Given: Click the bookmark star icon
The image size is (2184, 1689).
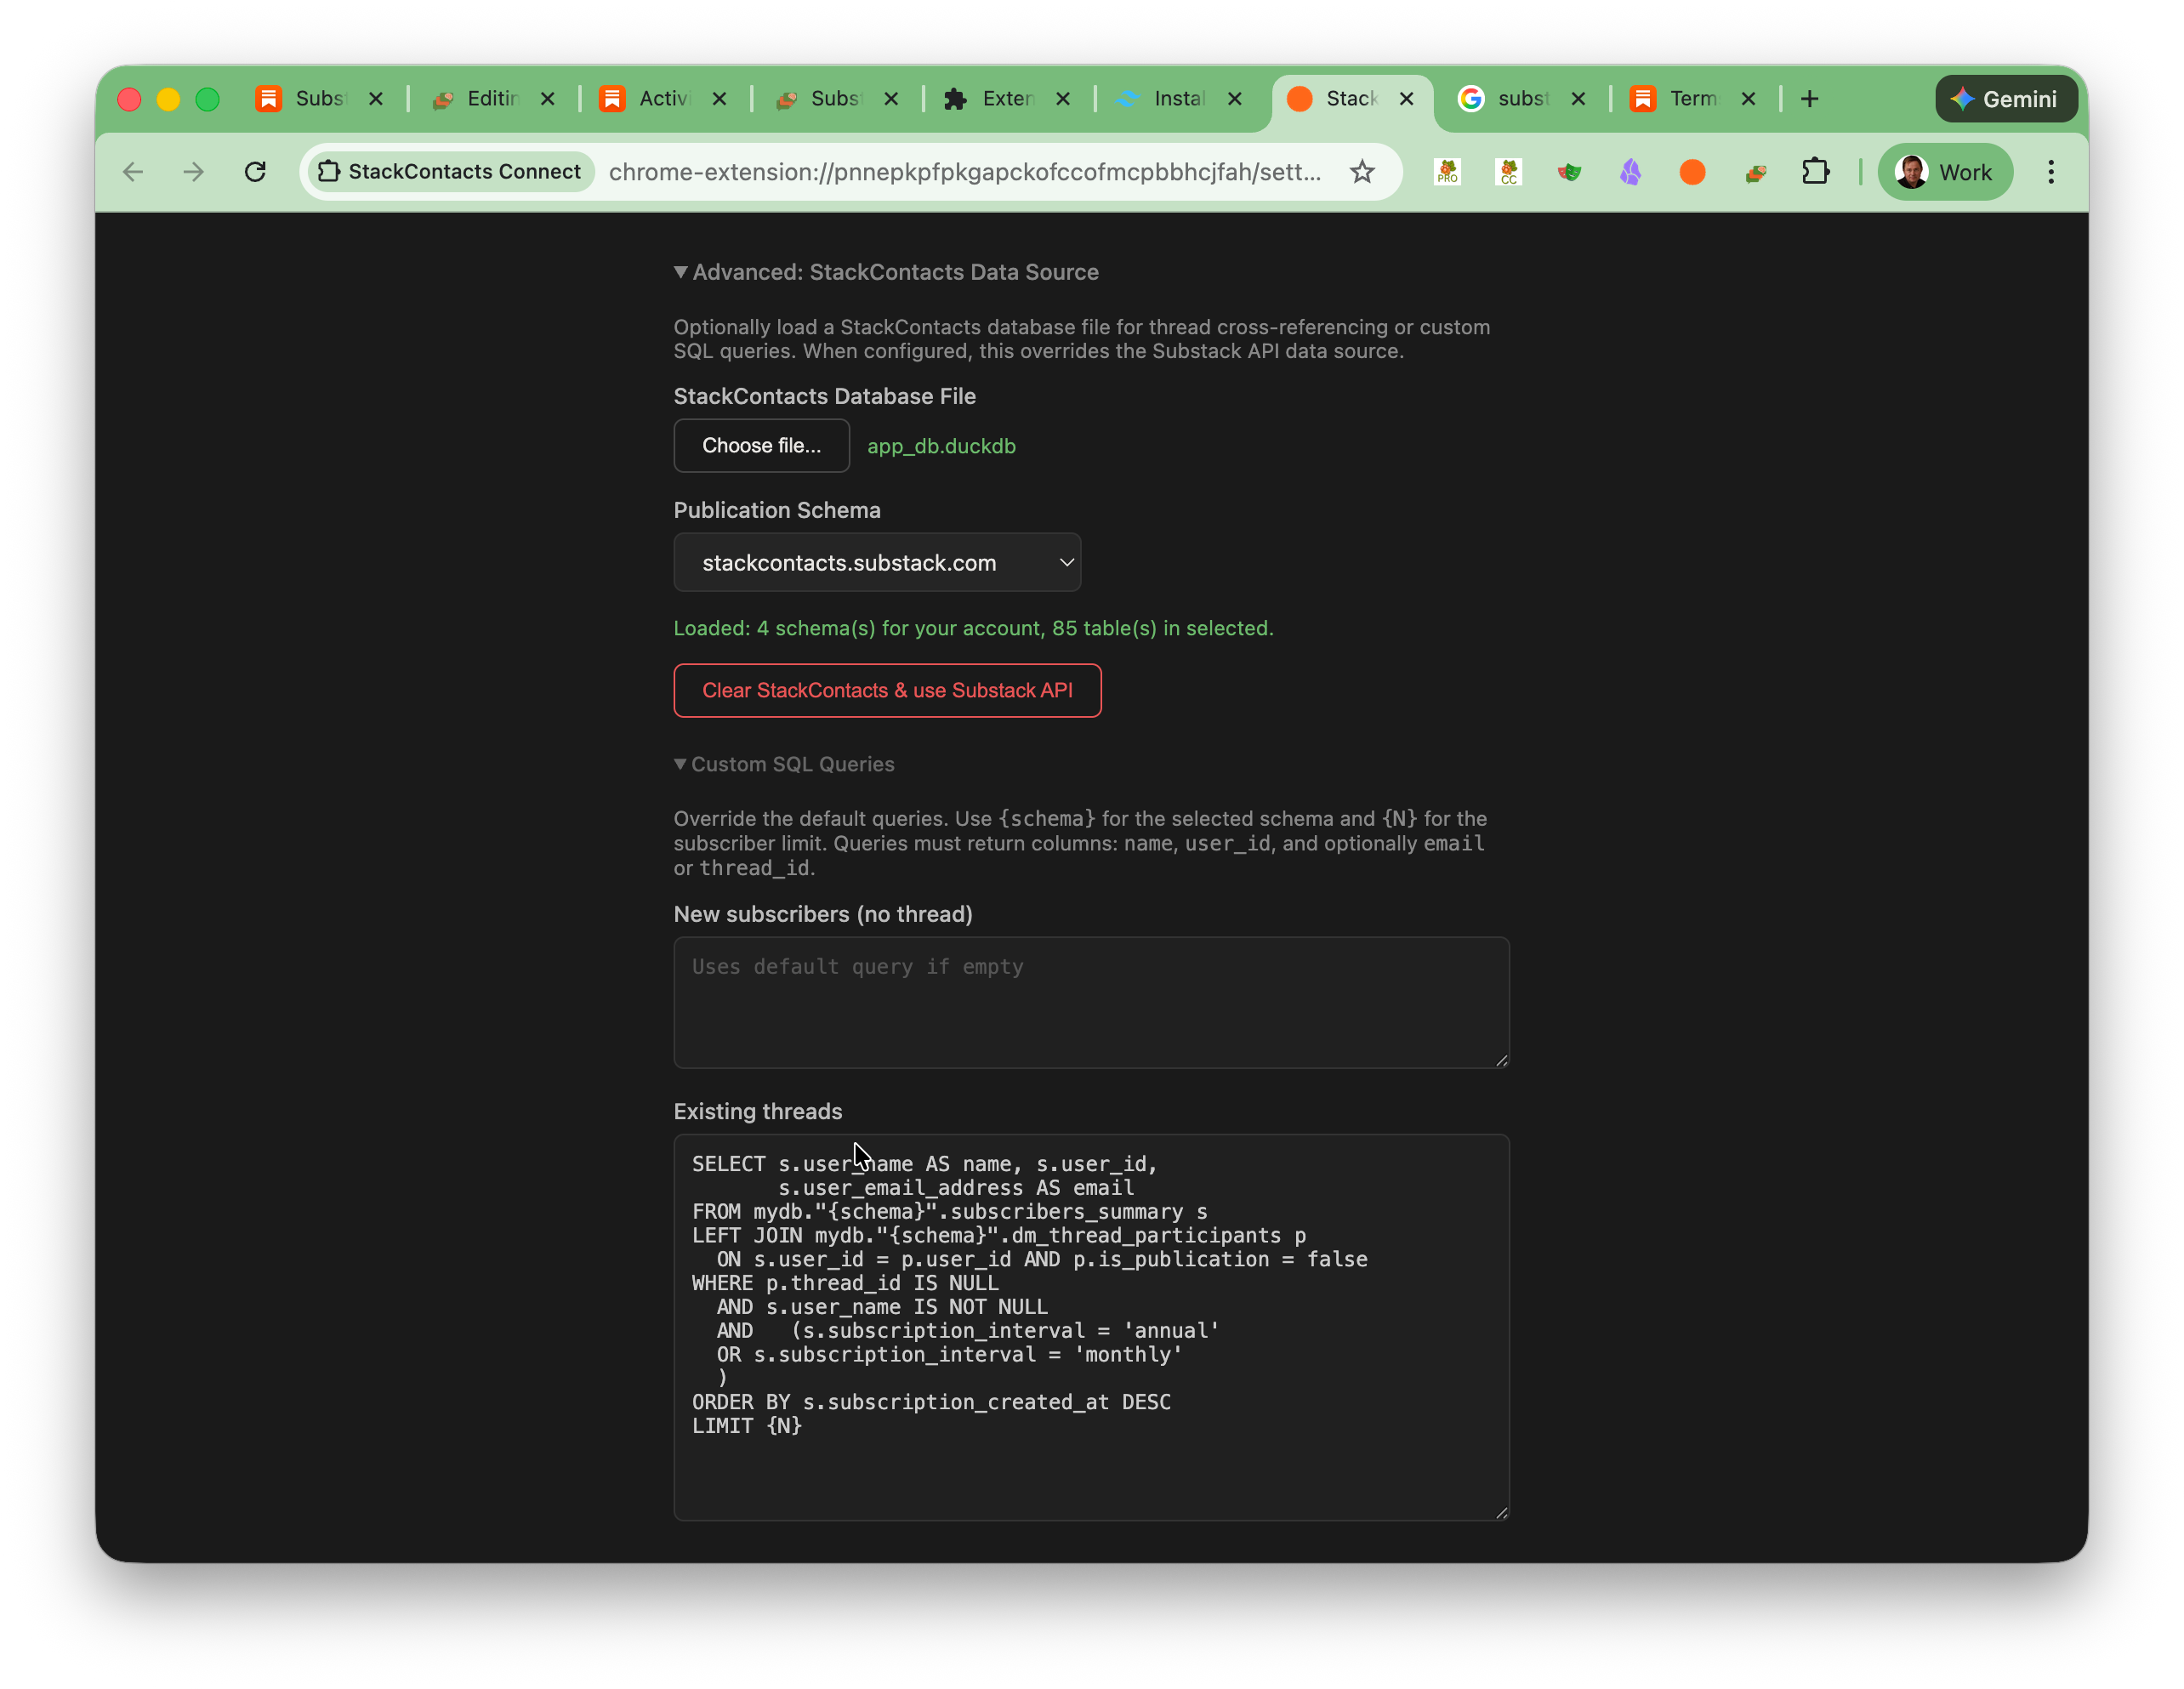Looking at the screenshot, I should (x=1362, y=172).
